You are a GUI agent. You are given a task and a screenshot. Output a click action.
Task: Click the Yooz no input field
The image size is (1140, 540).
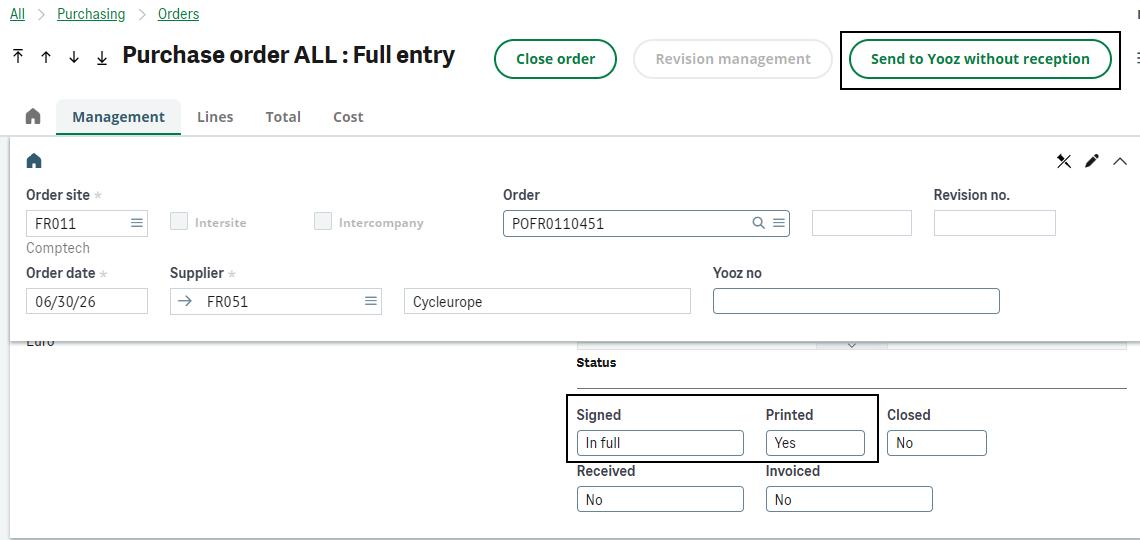[856, 301]
